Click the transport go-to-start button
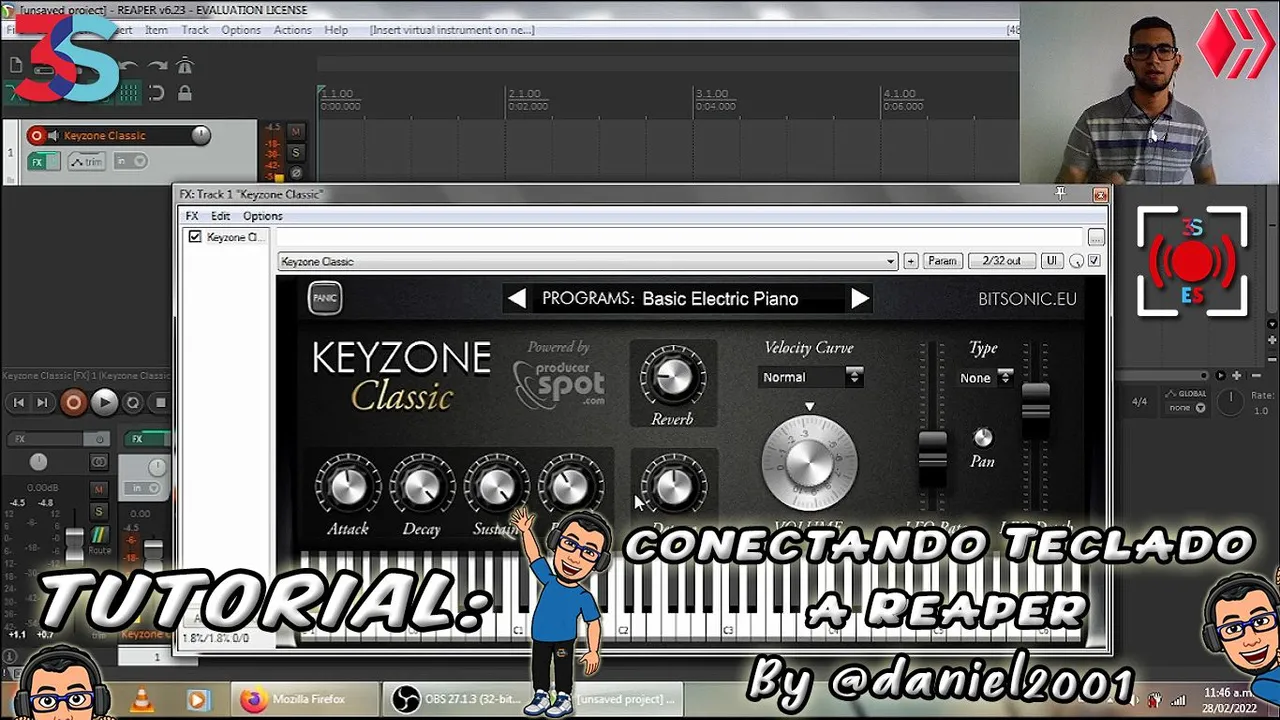The width and height of the screenshot is (1280, 720). (x=19, y=402)
